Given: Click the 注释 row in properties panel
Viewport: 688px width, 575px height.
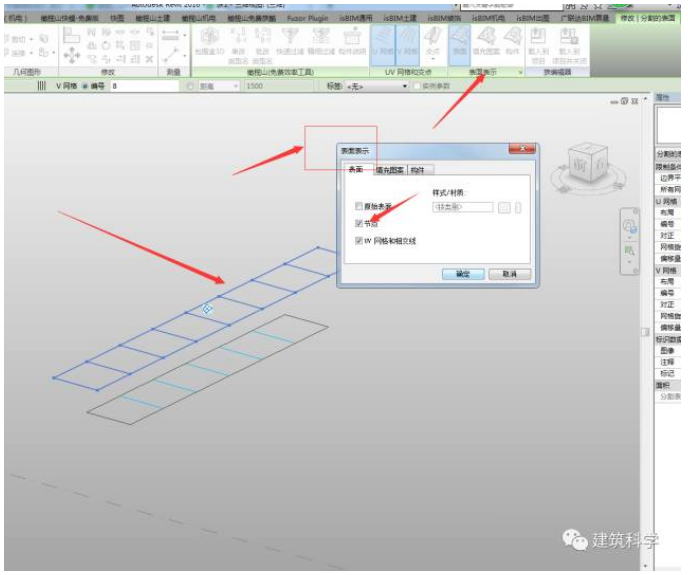Looking at the screenshot, I should pos(668,362).
